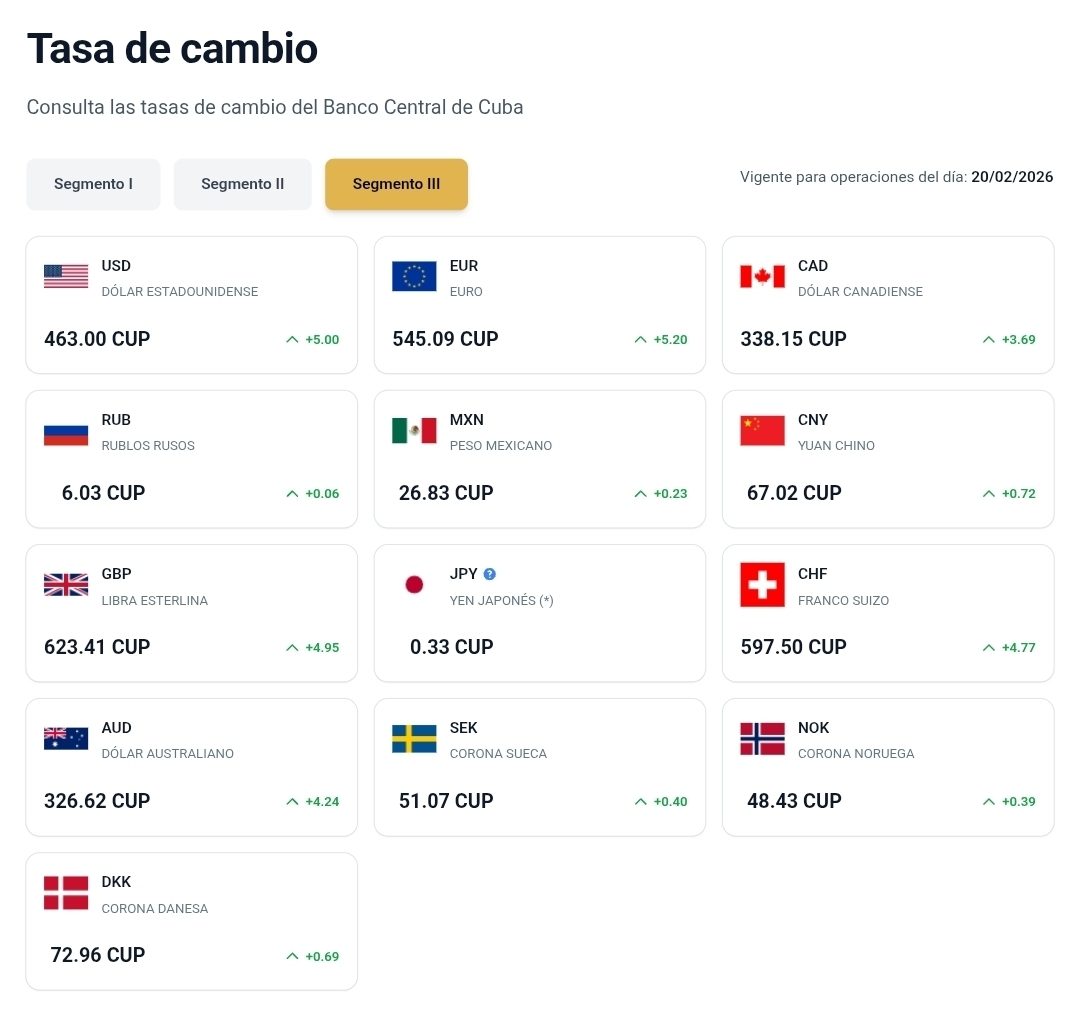Switch to the Segmento I tab

(93, 184)
